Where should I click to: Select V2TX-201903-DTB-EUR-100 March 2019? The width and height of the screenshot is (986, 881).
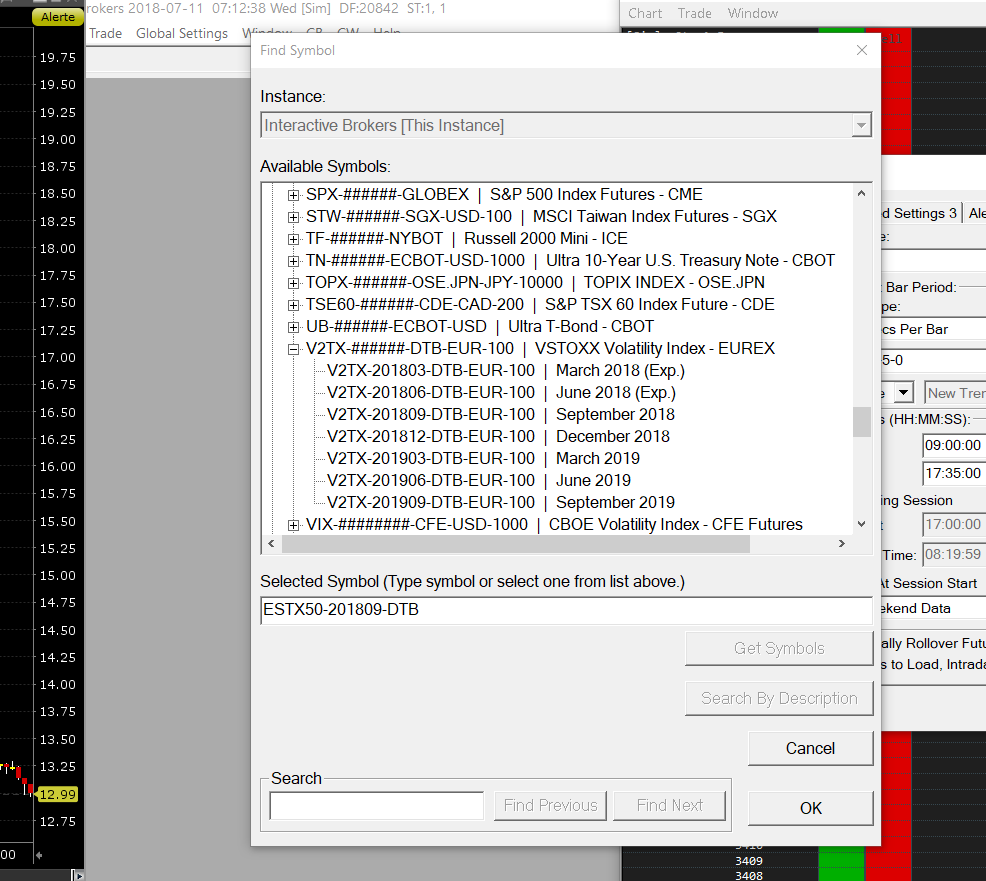click(483, 458)
